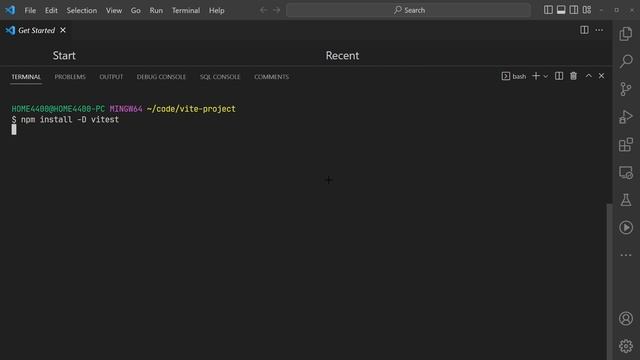
Task: Open the Terminal menu
Action: click(x=186, y=10)
